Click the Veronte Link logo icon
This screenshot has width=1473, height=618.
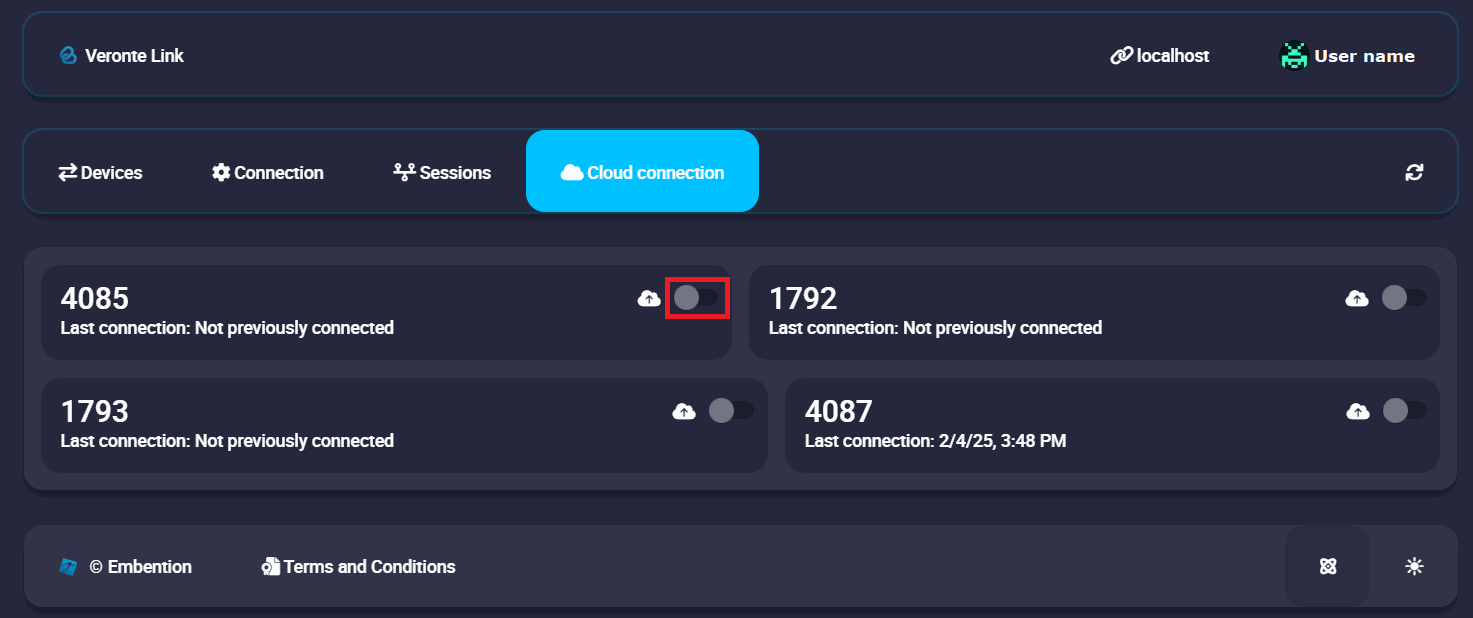point(68,56)
